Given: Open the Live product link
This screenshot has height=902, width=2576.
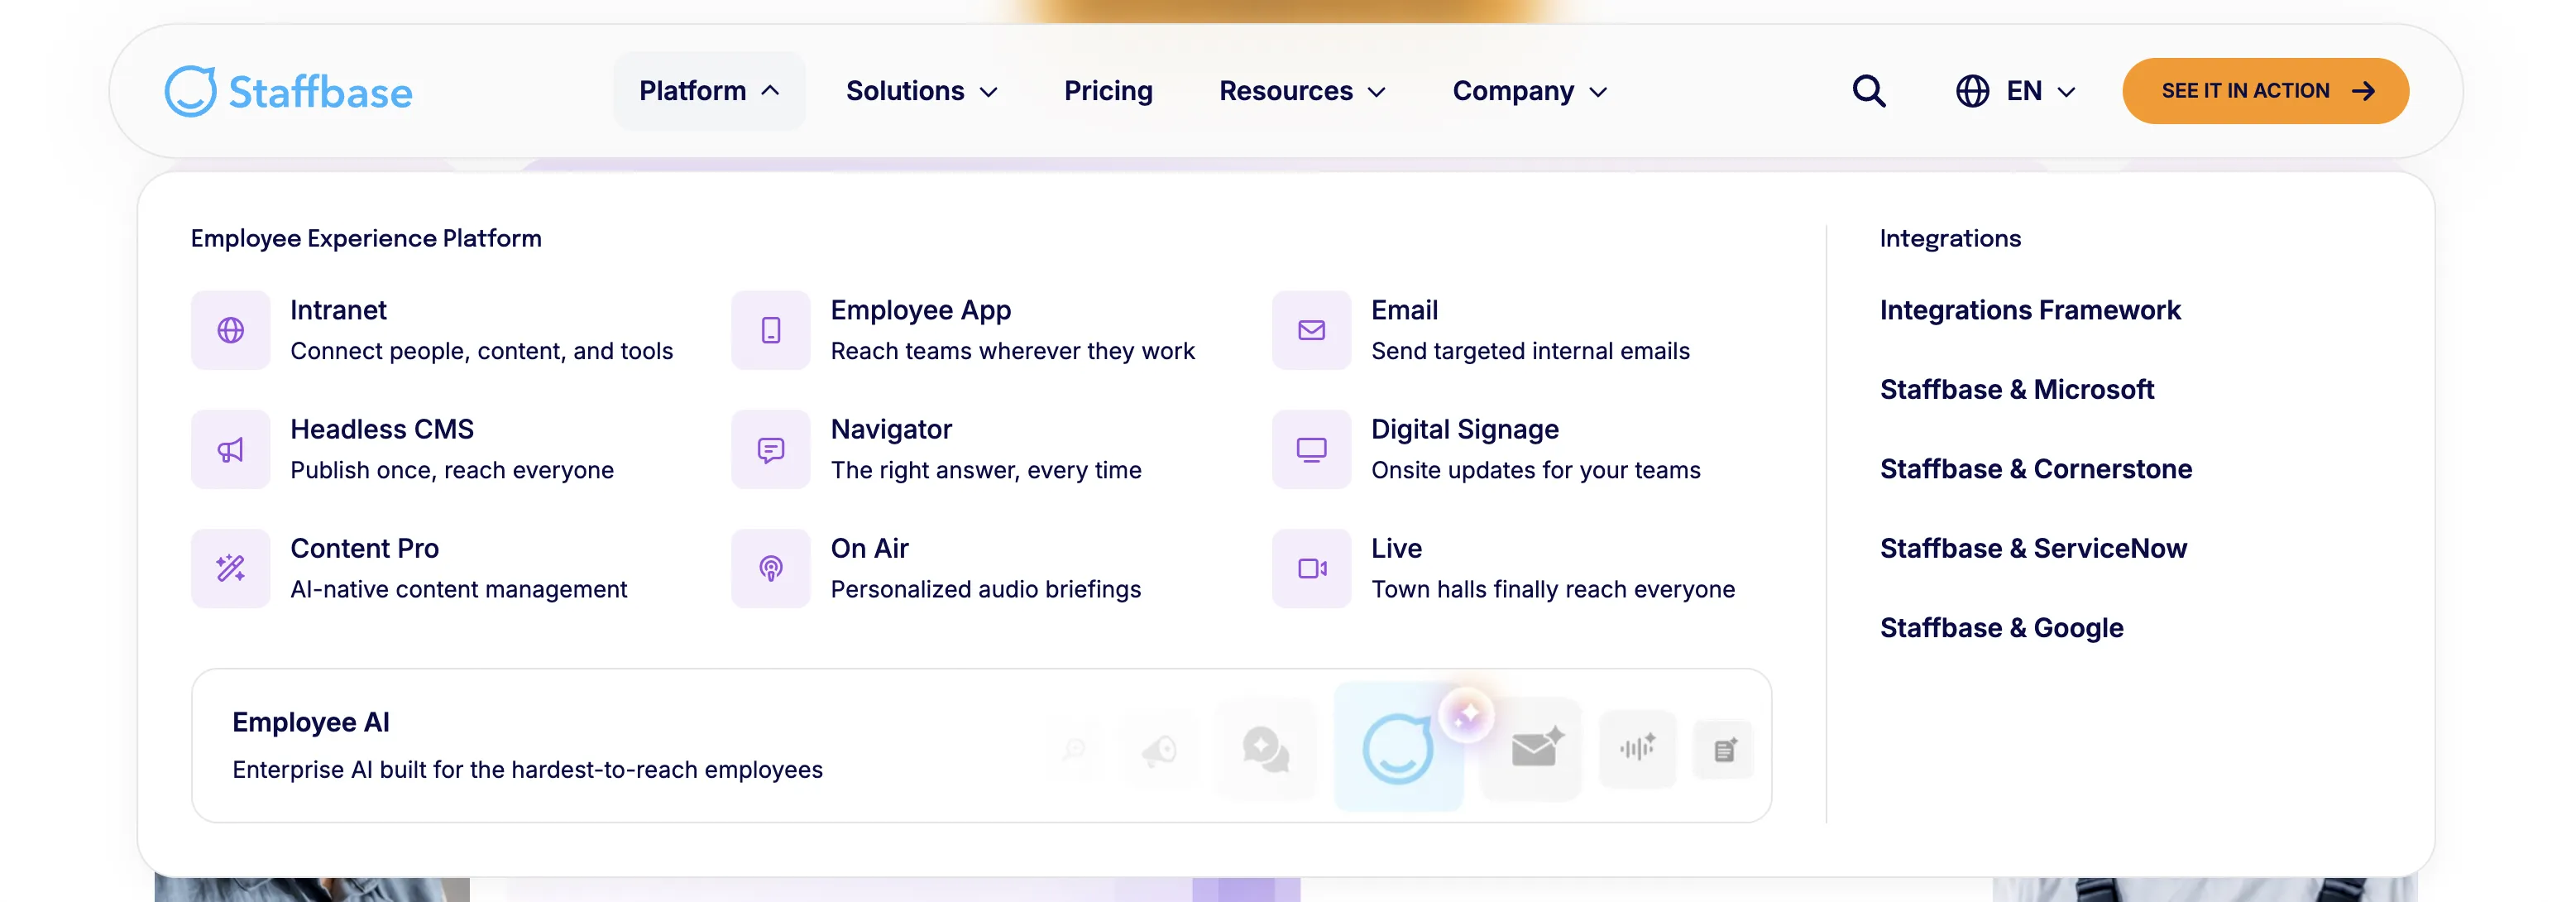Looking at the screenshot, I should (1396, 548).
